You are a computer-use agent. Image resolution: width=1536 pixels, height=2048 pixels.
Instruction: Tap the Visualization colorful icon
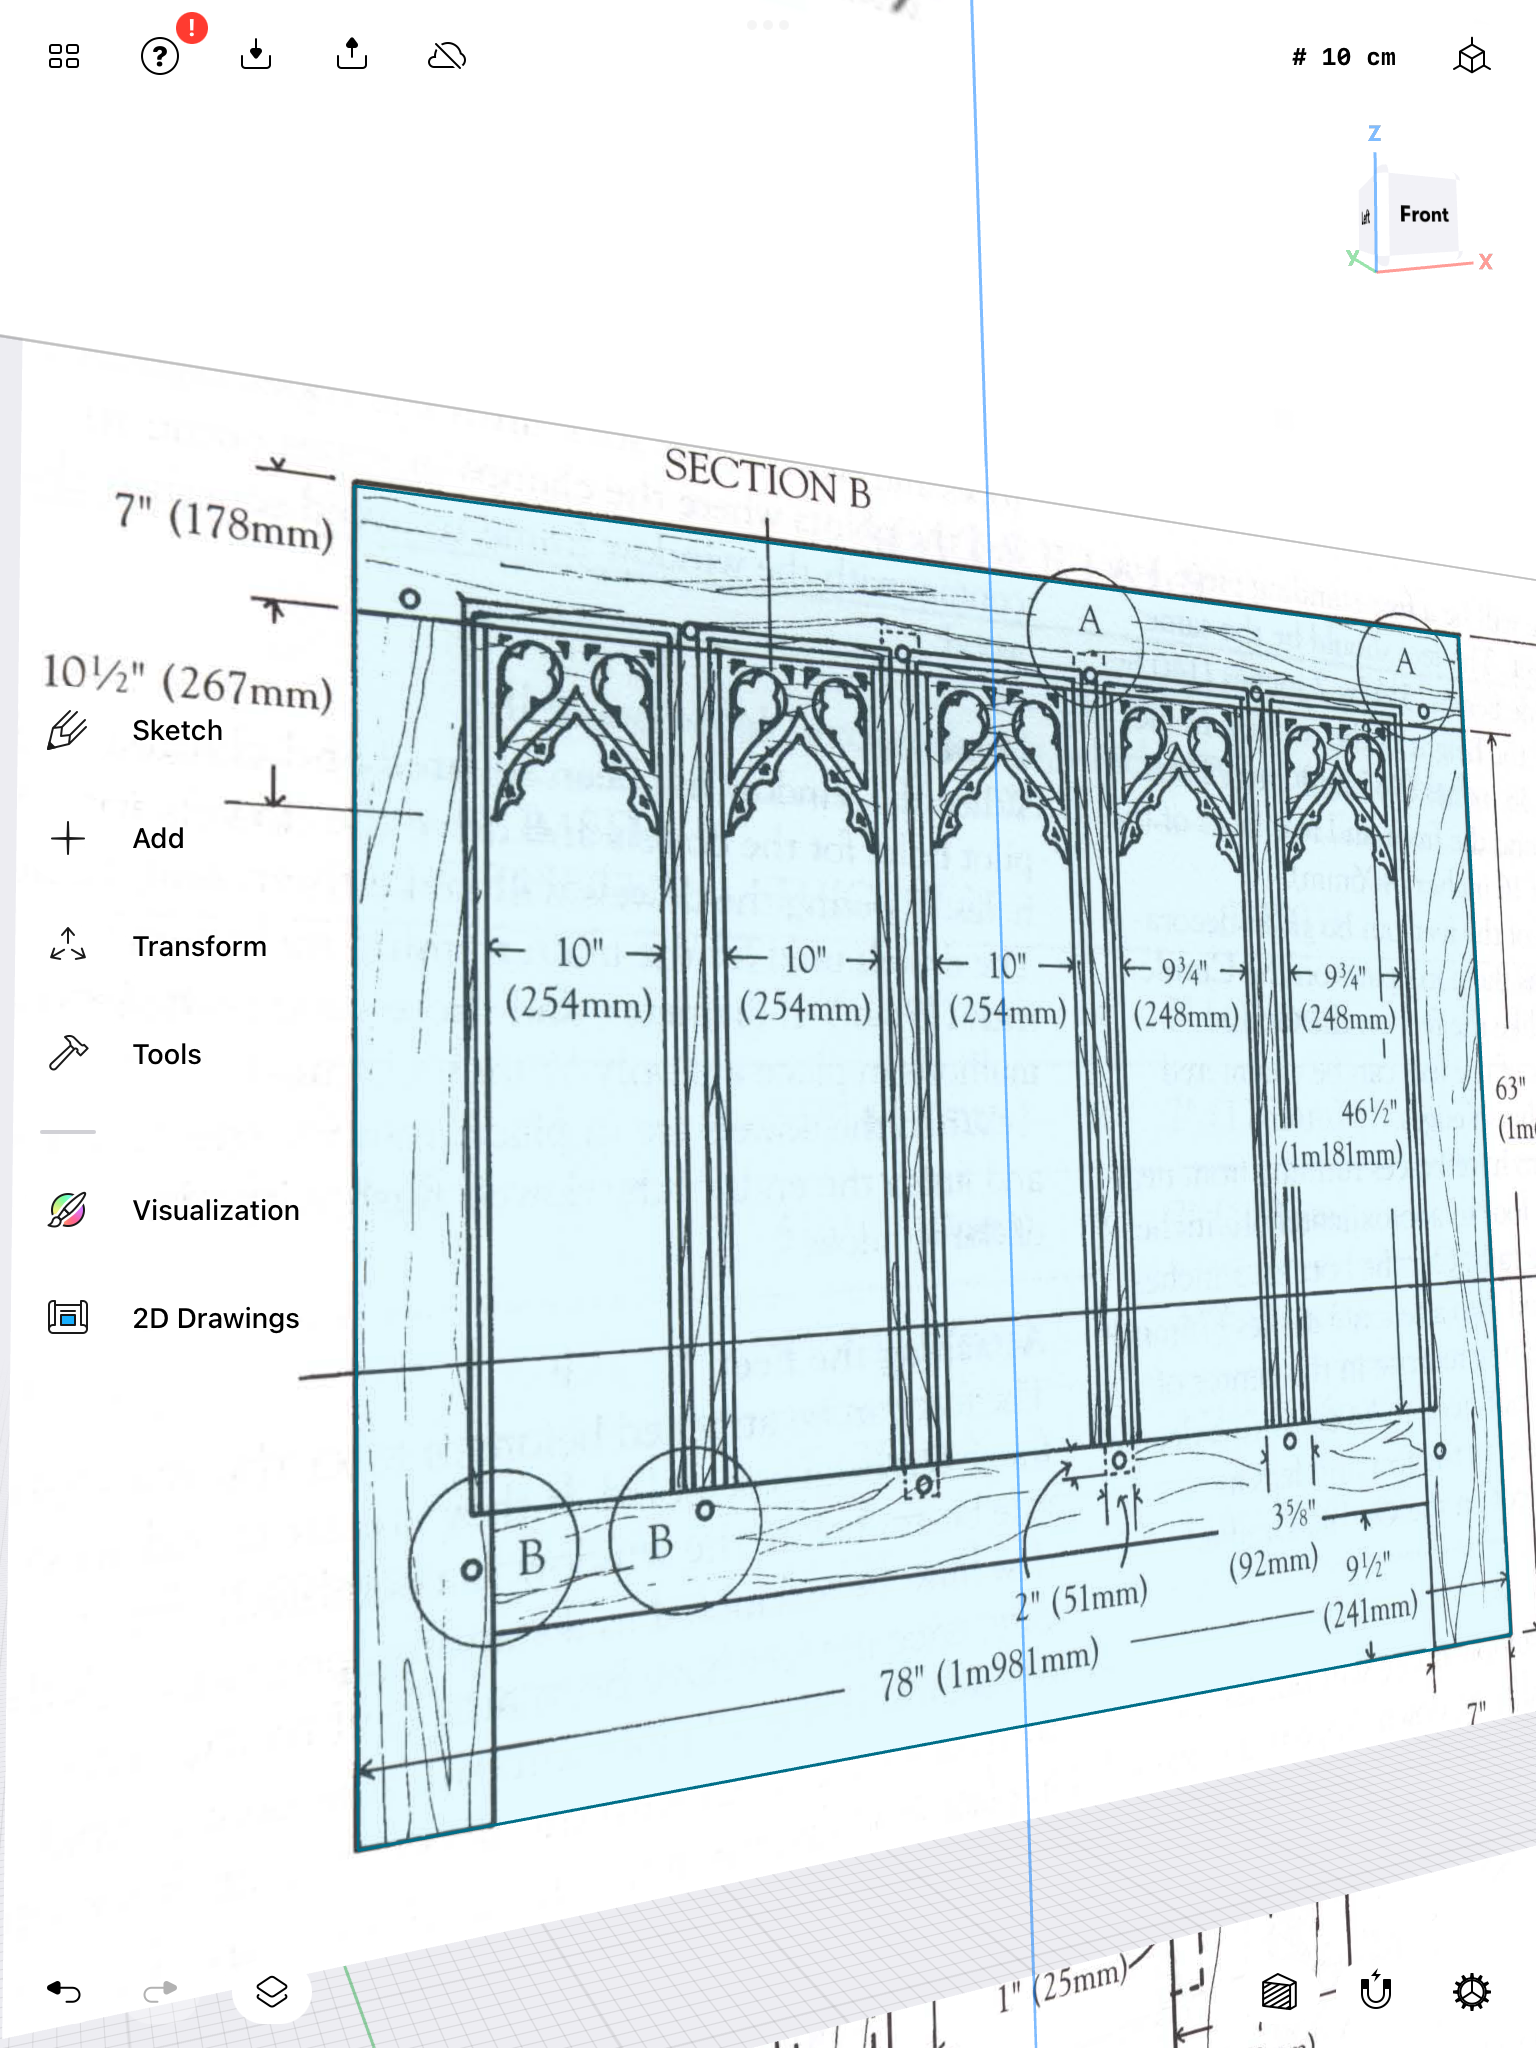[68, 1210]
